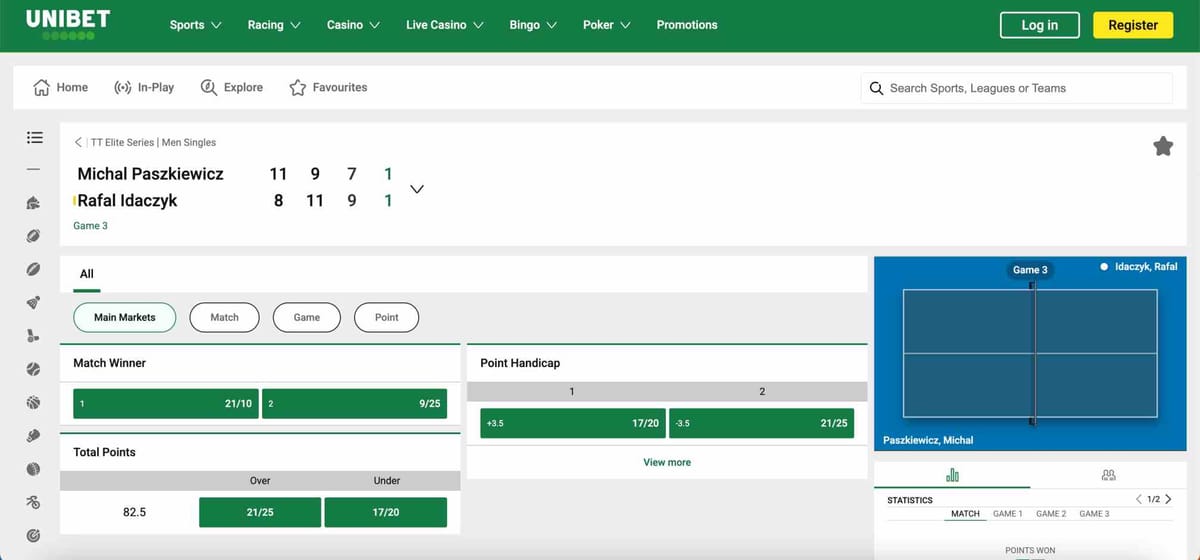This screenshot has height=560, width=1200.
Task: Select the boxing glove sidebar icon
Action: (x=34, y=435)
